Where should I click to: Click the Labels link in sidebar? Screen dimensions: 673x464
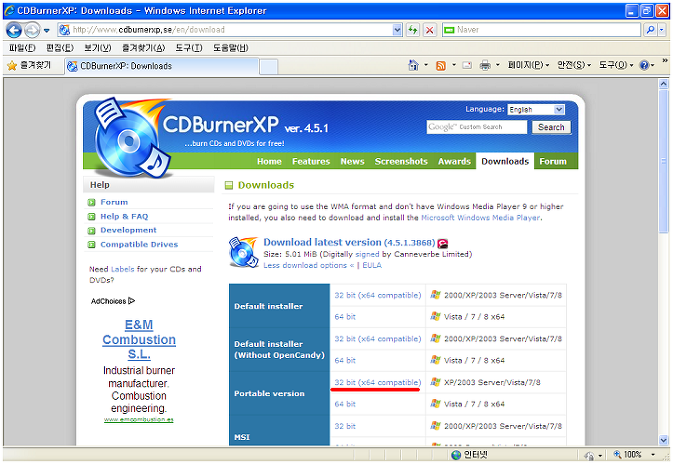click(122, 269)
